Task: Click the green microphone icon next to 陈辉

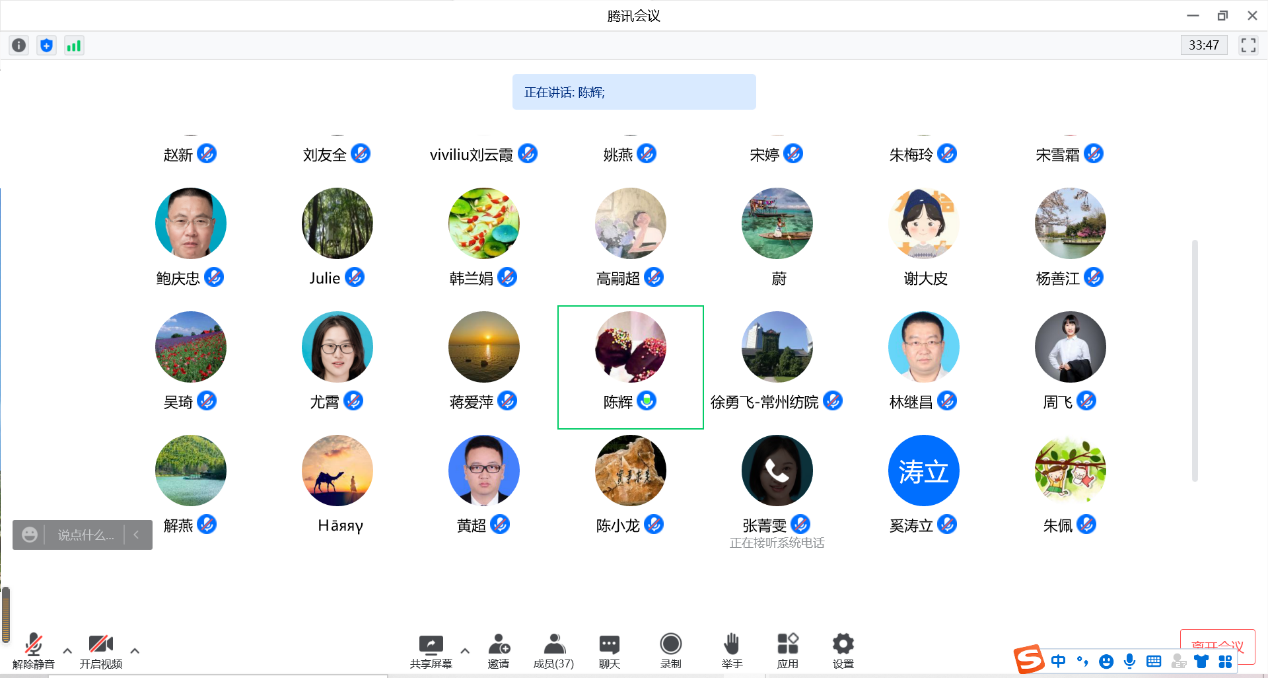Action: [x=648, y=401]
